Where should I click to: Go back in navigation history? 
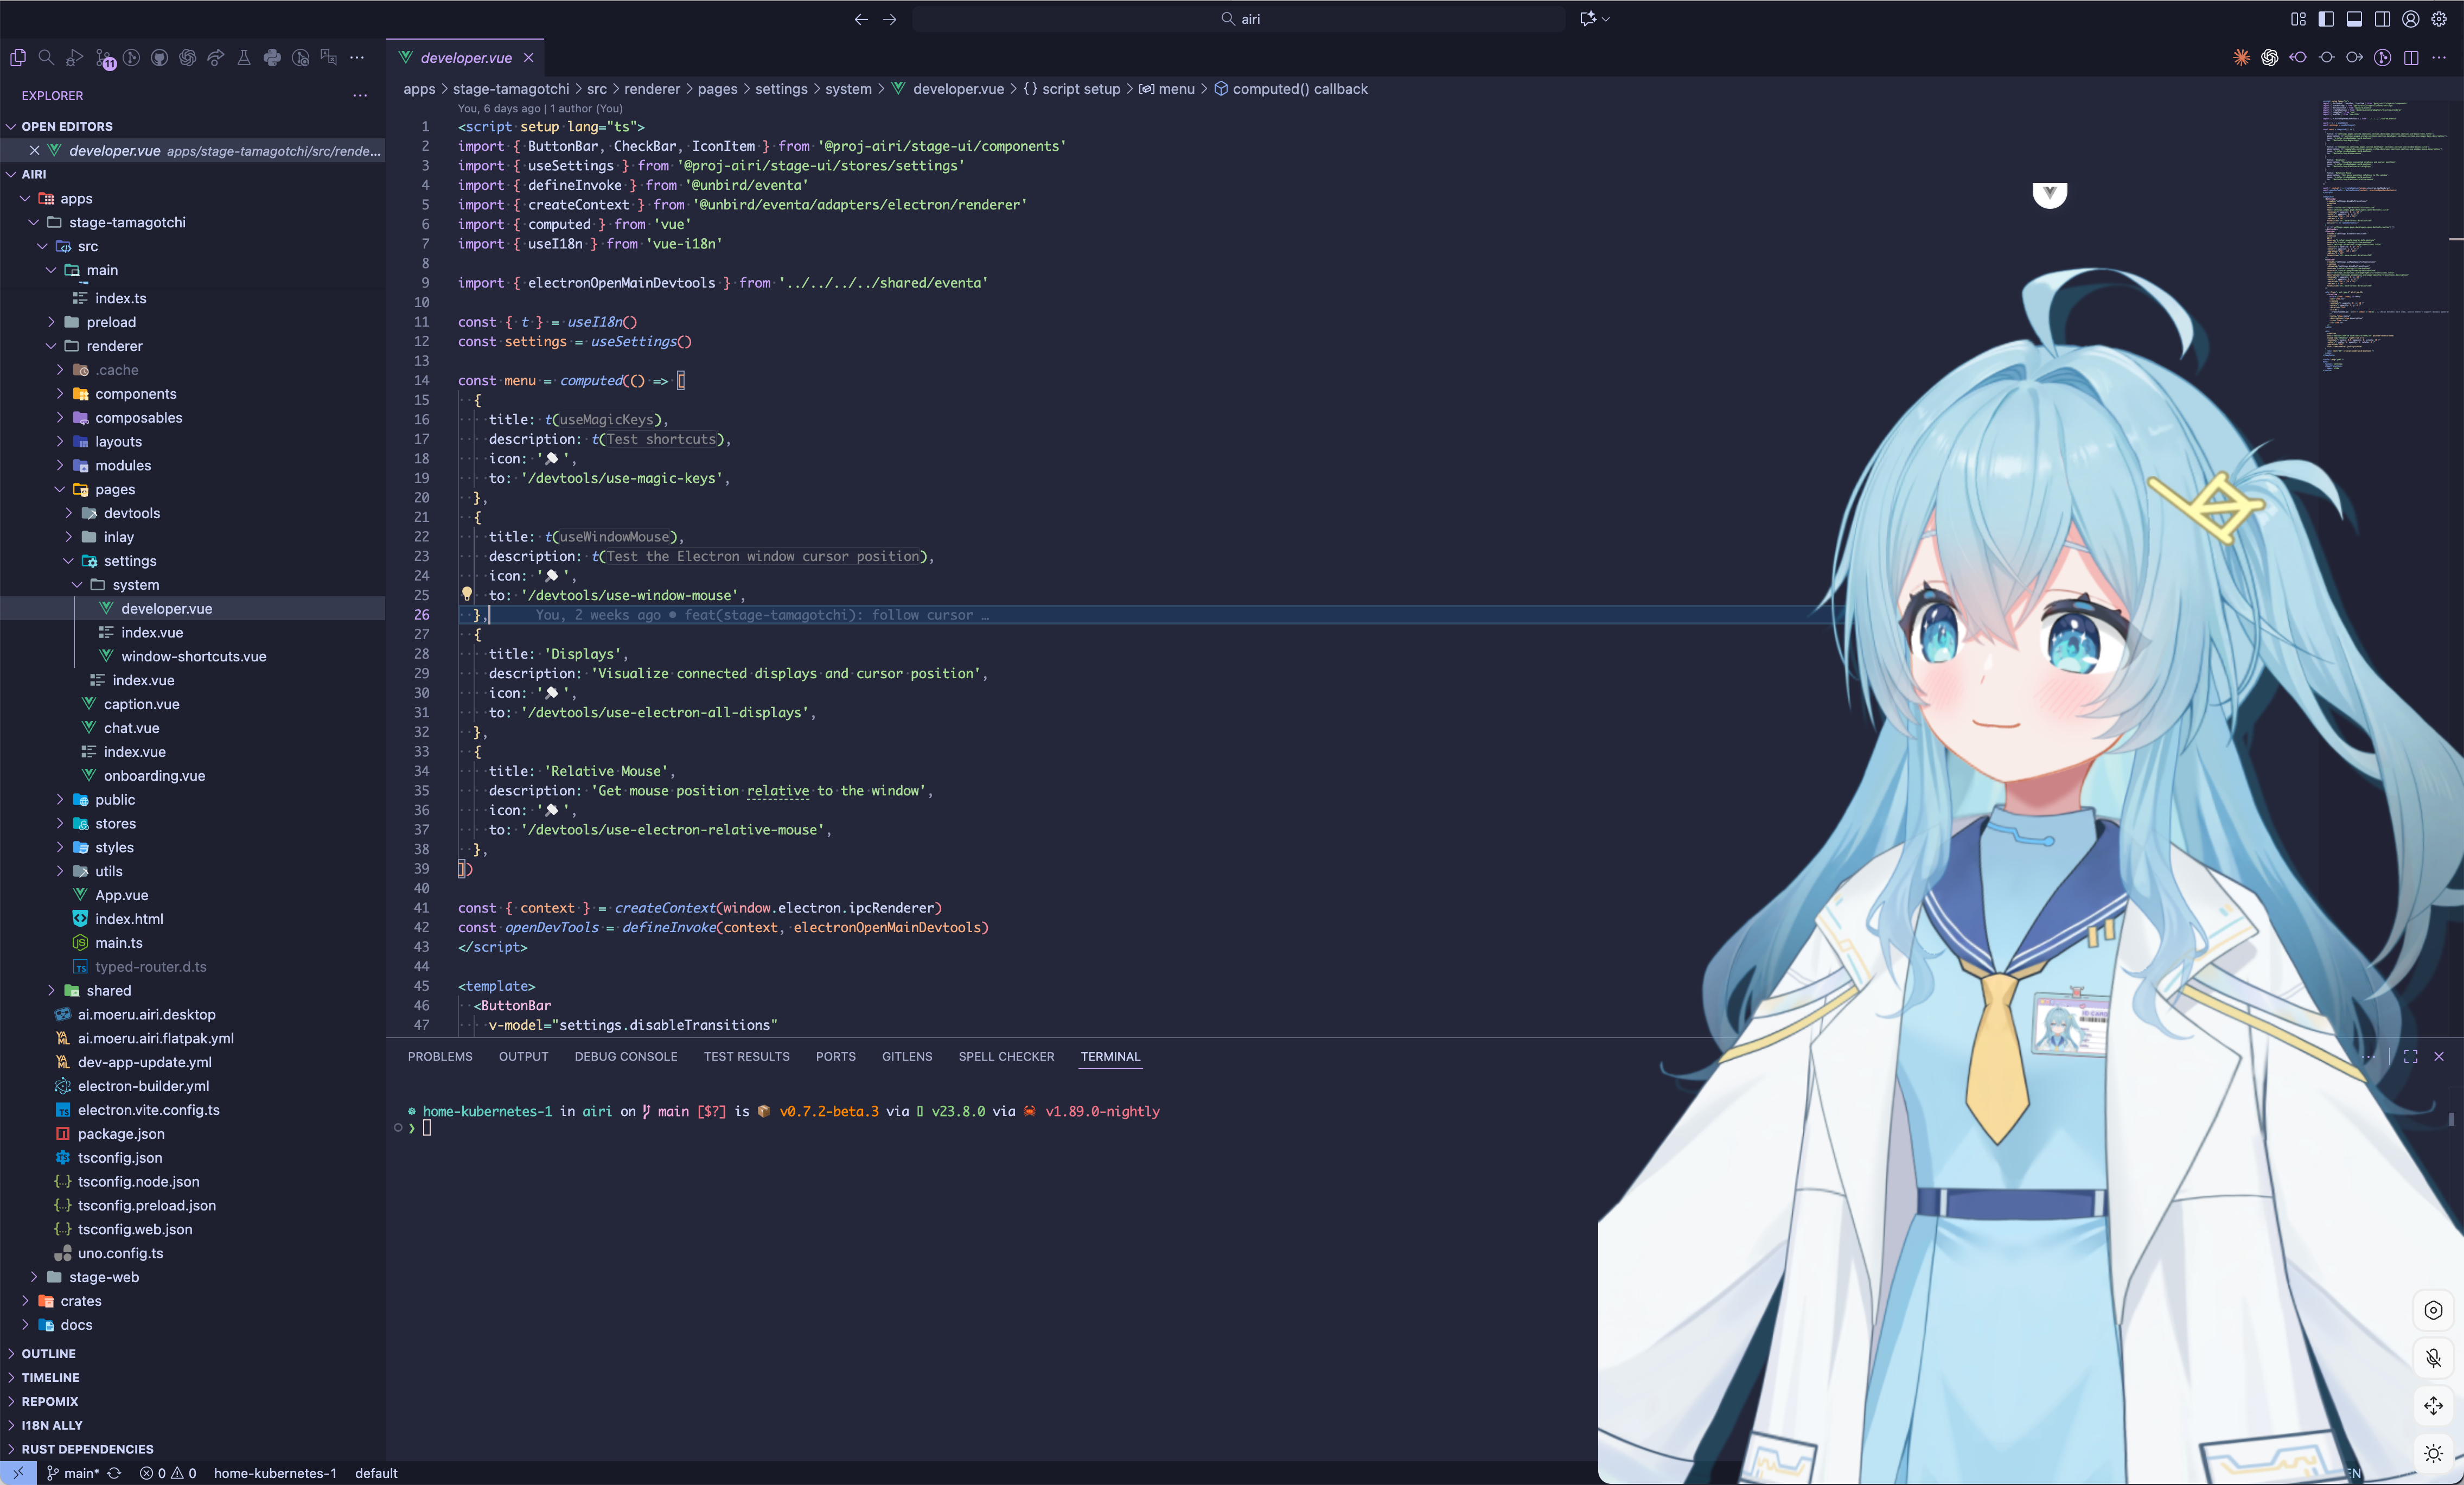861,19
